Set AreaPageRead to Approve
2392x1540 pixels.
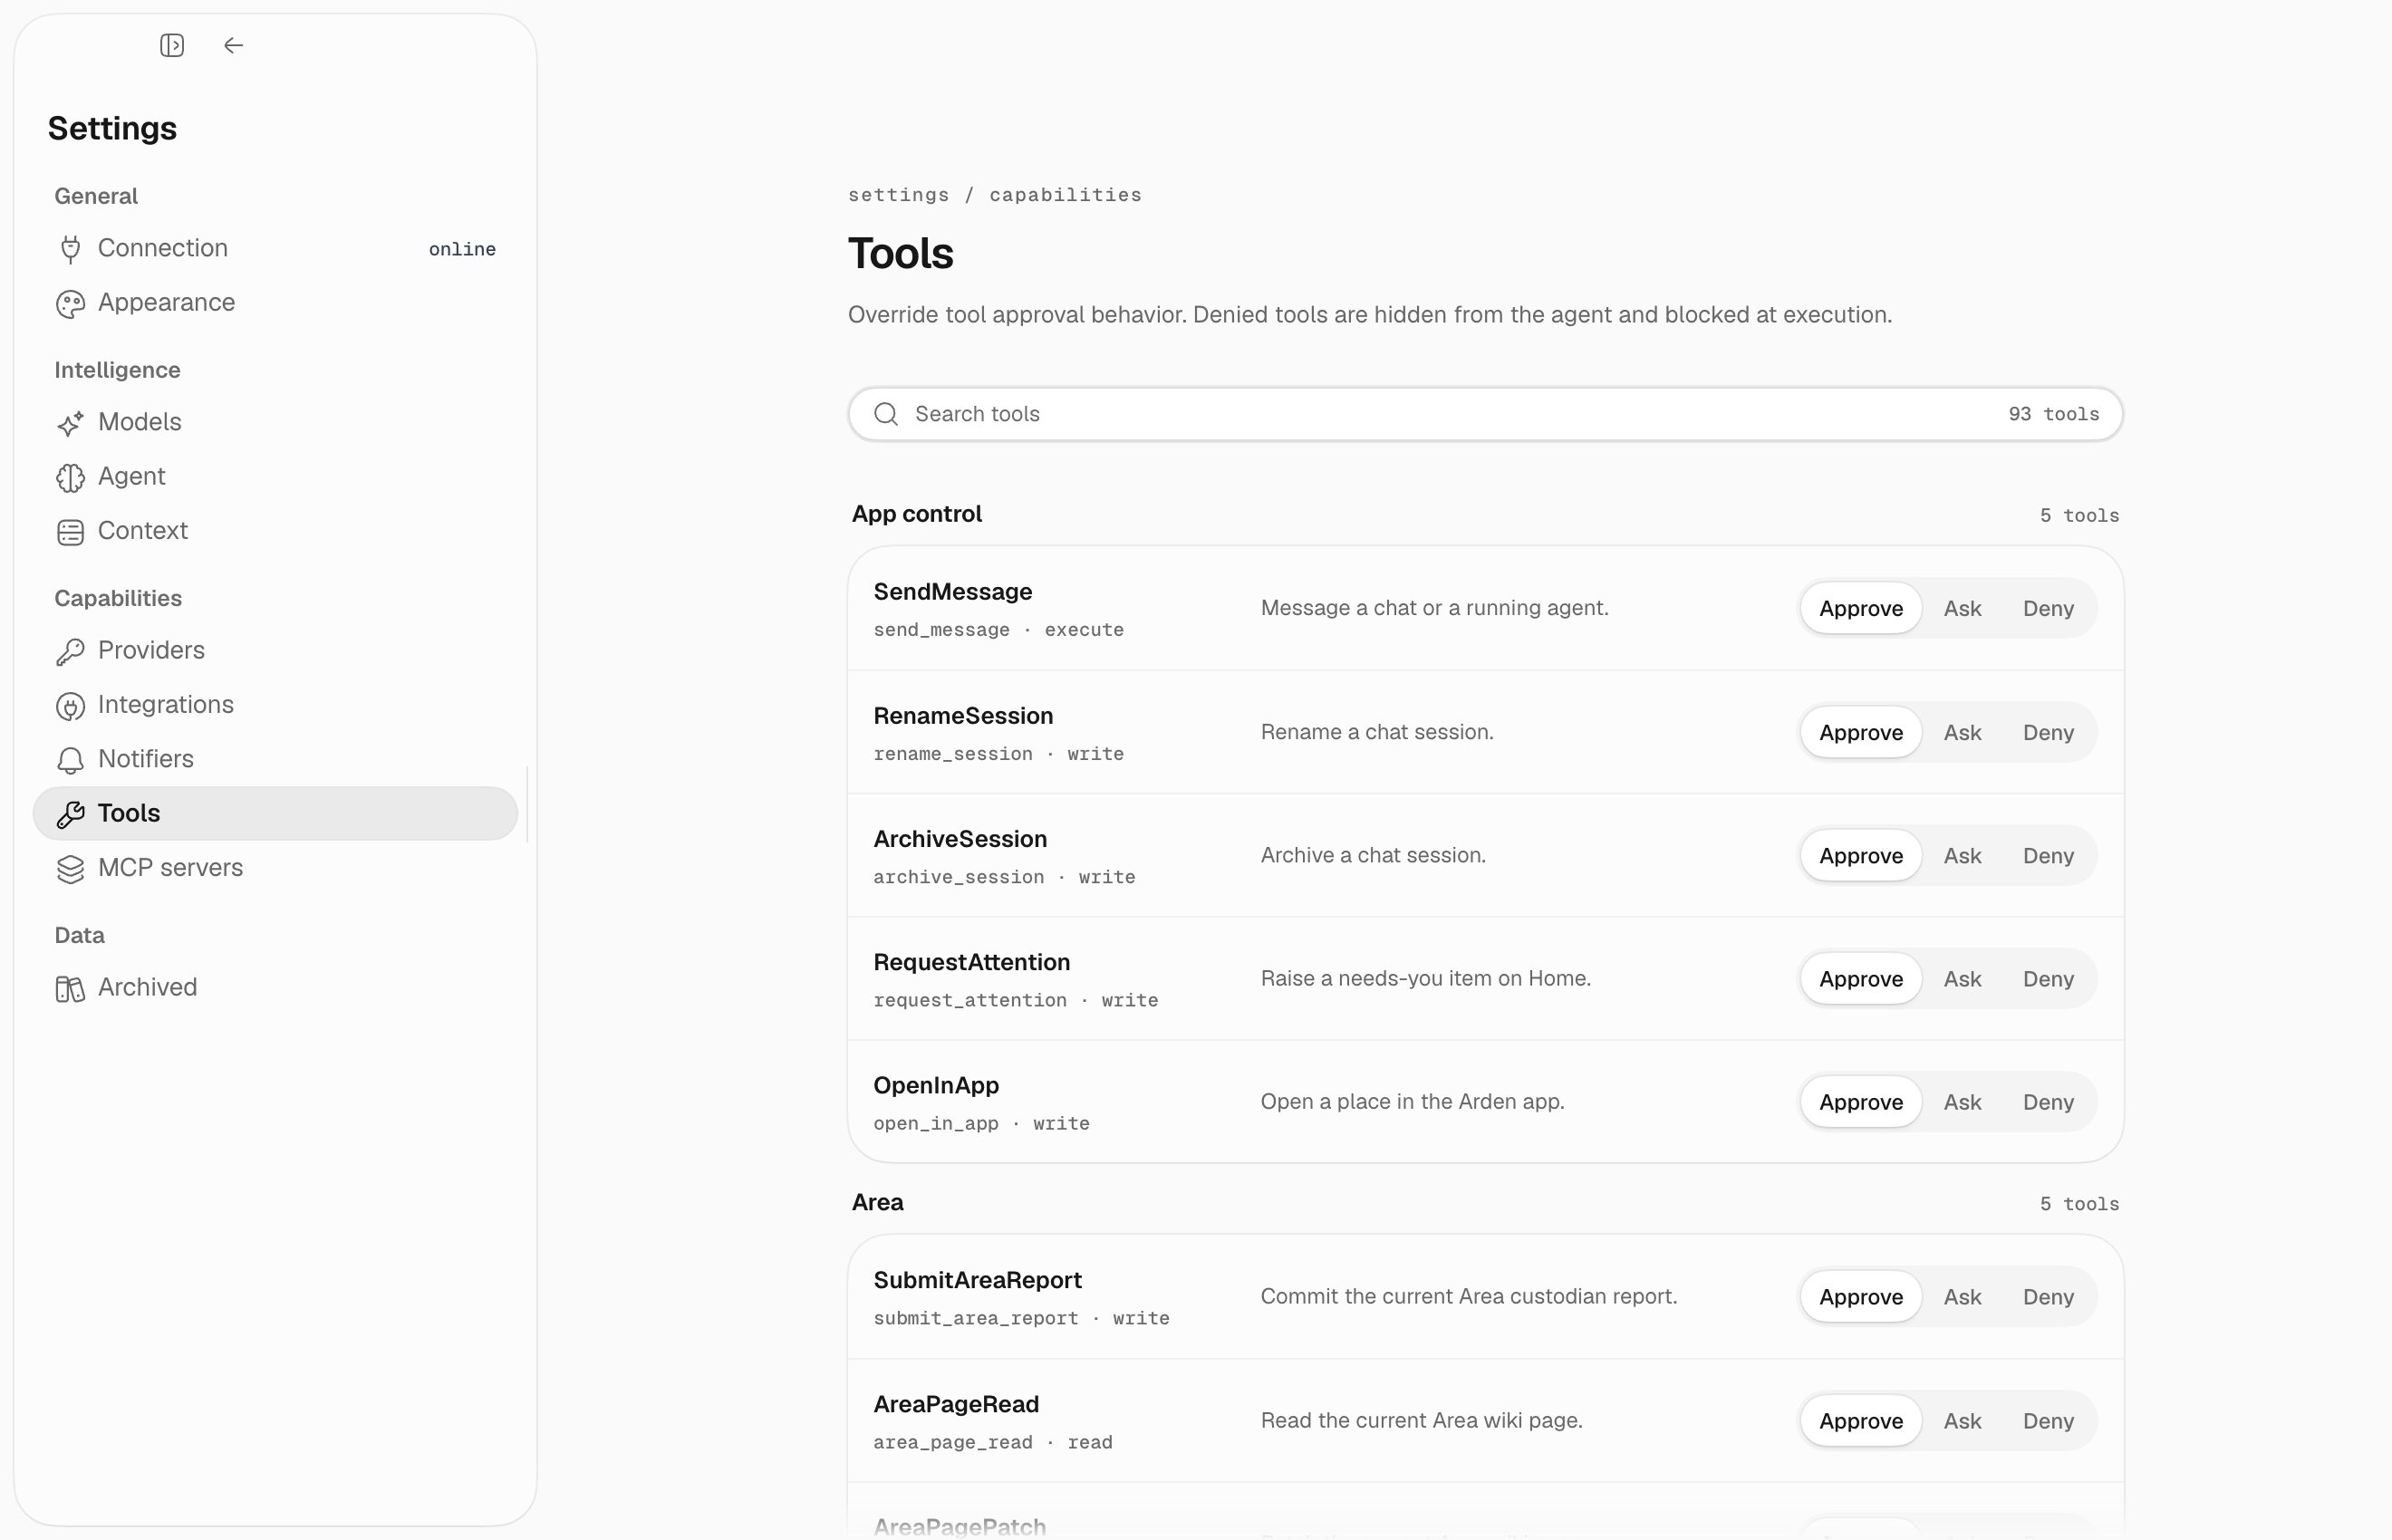click(1860, 1420)
